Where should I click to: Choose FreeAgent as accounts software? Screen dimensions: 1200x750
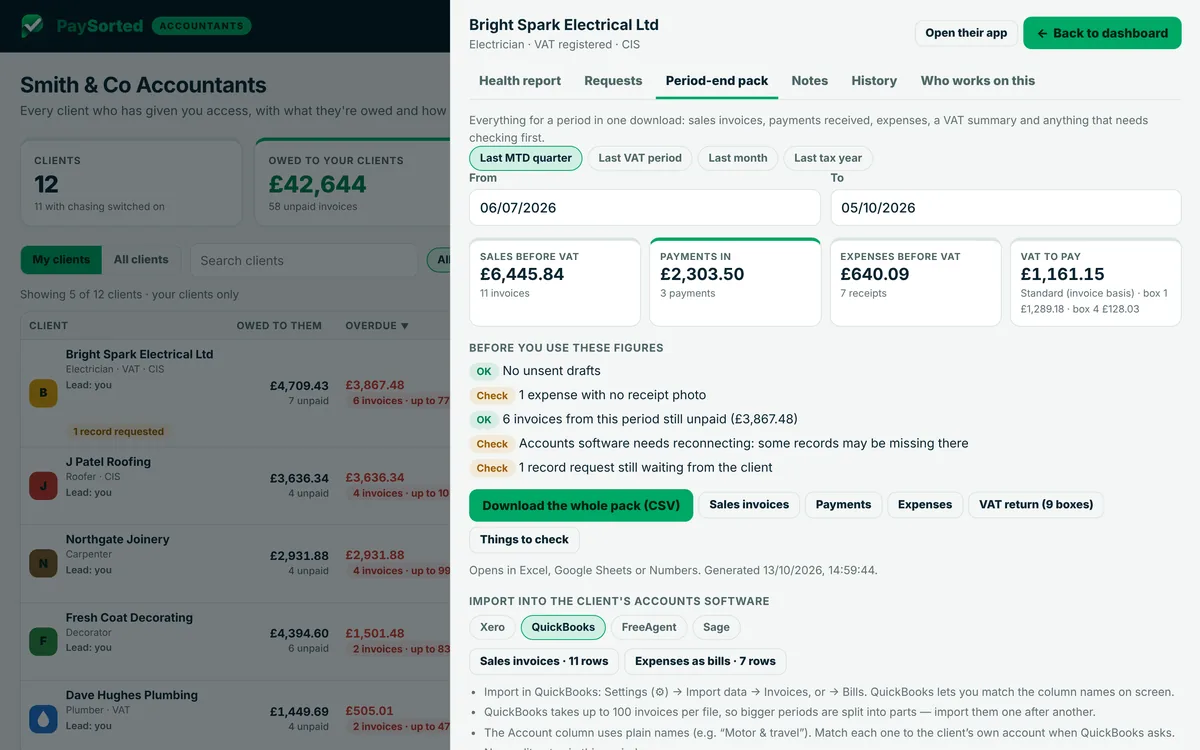coord(649,628)
